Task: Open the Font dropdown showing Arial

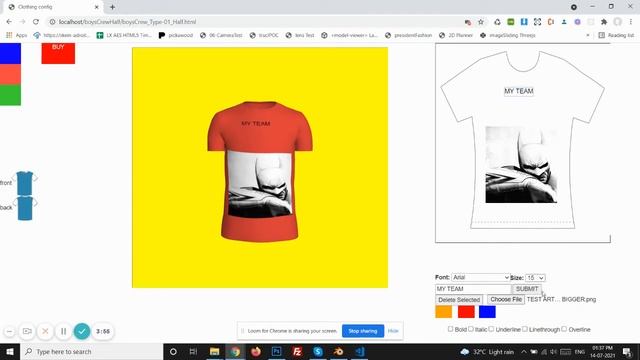Action: coord(480,278)
